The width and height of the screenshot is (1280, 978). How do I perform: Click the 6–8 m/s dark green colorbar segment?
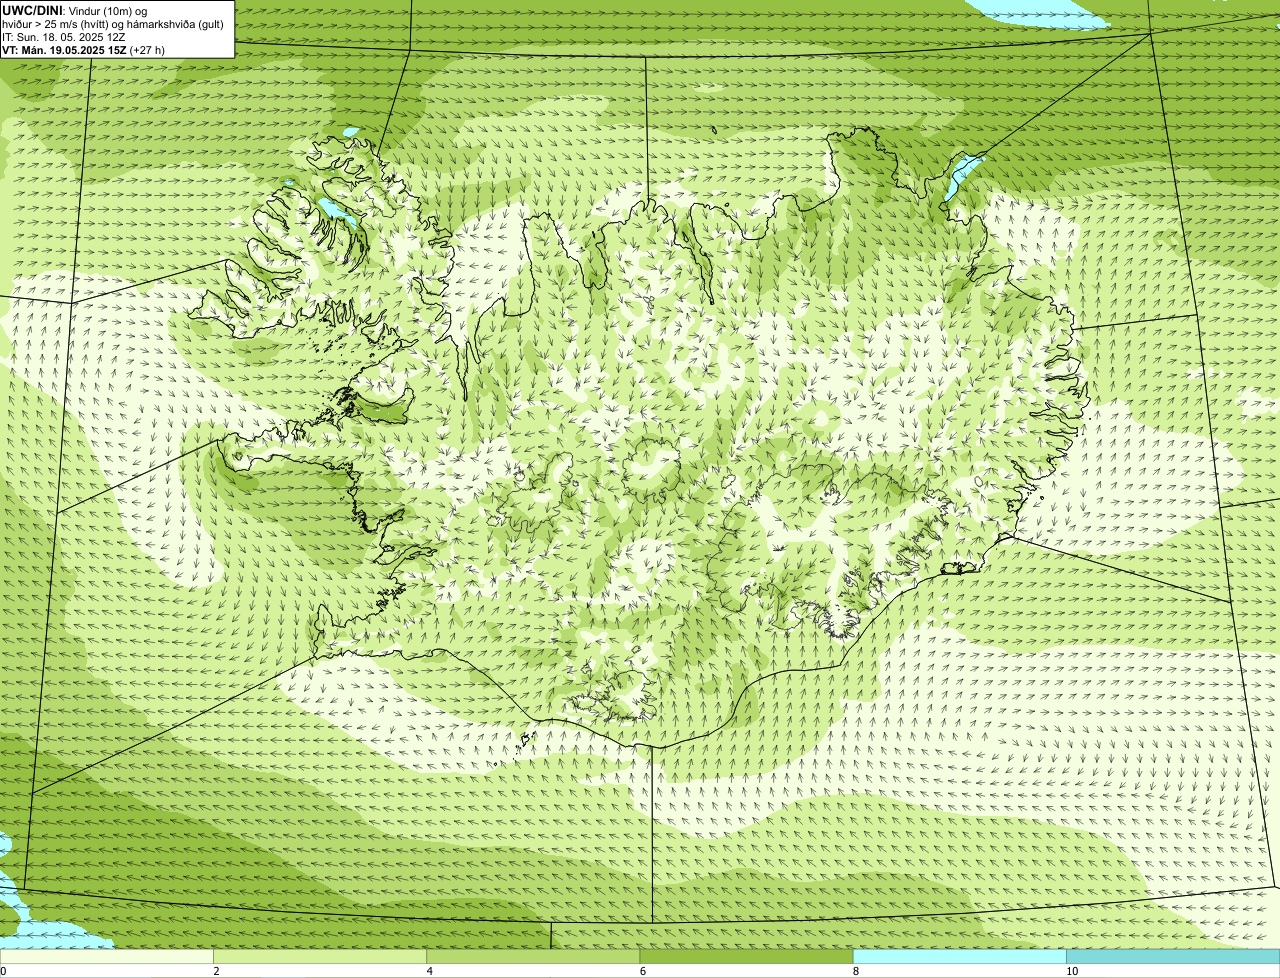(x=746, y=956)
